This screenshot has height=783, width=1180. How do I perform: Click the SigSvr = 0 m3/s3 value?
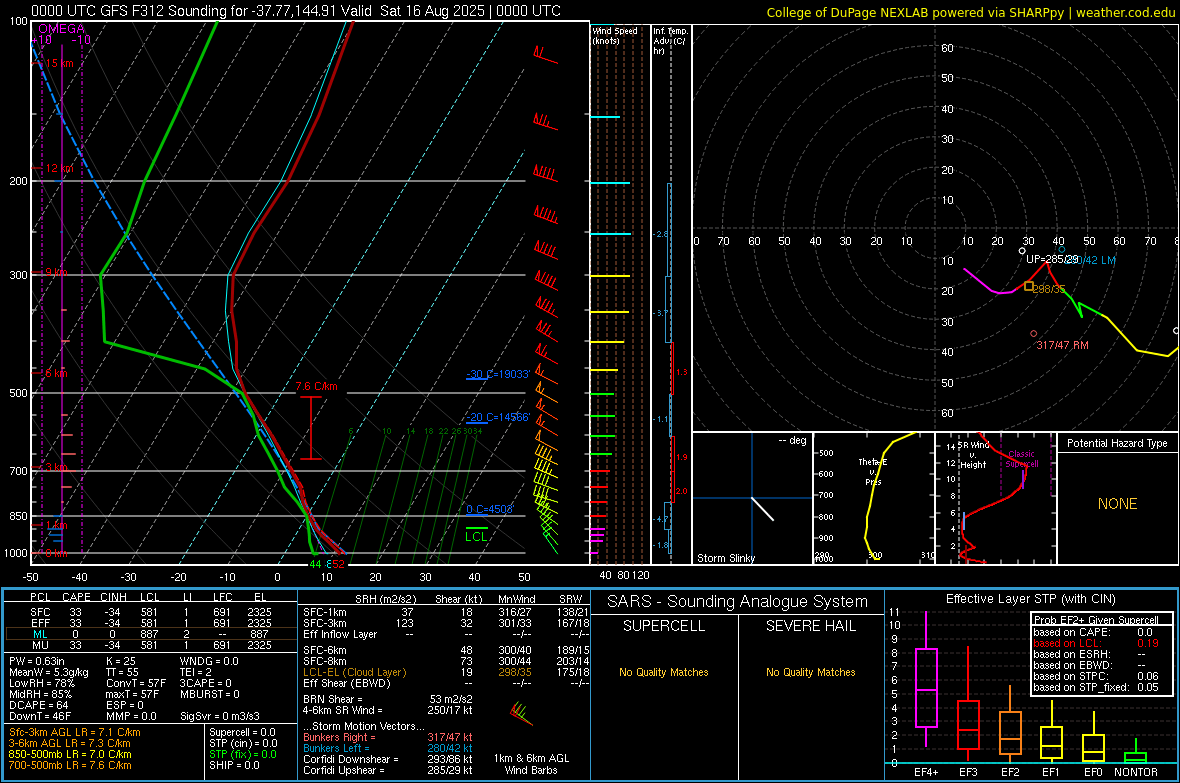(220, 716)
